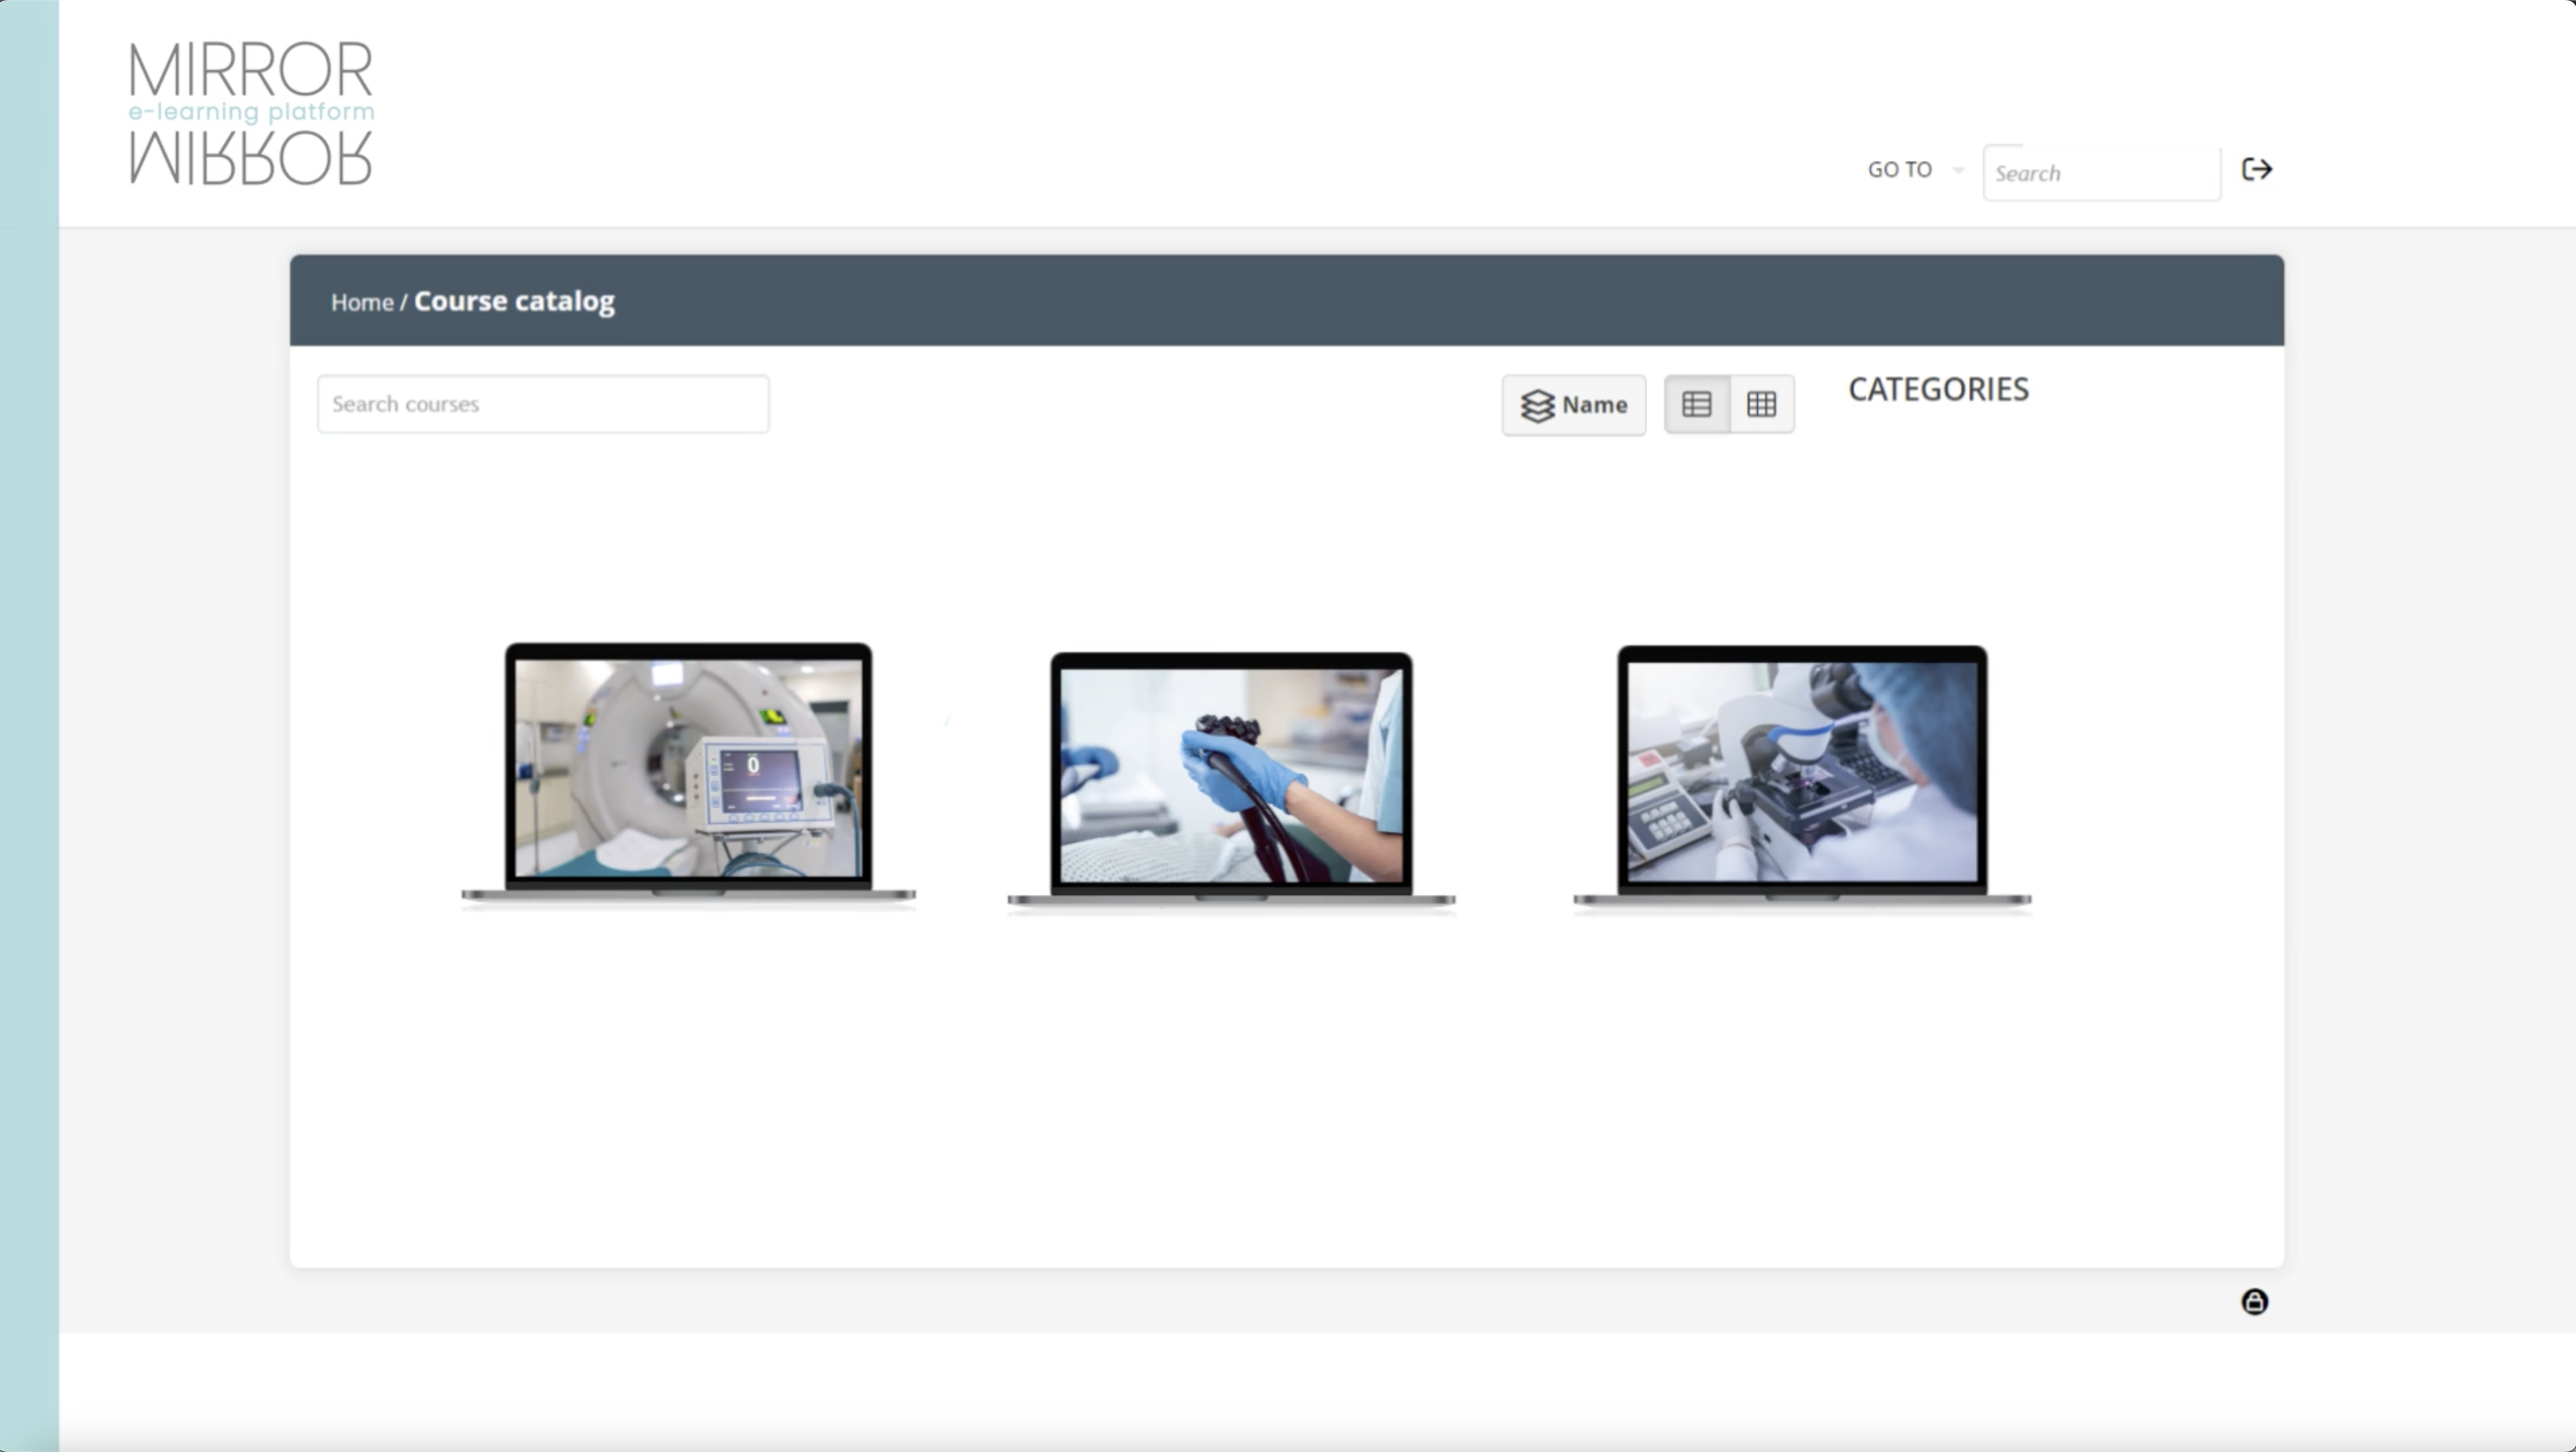Open the microscope course laptop image

tap(1802, 775)
